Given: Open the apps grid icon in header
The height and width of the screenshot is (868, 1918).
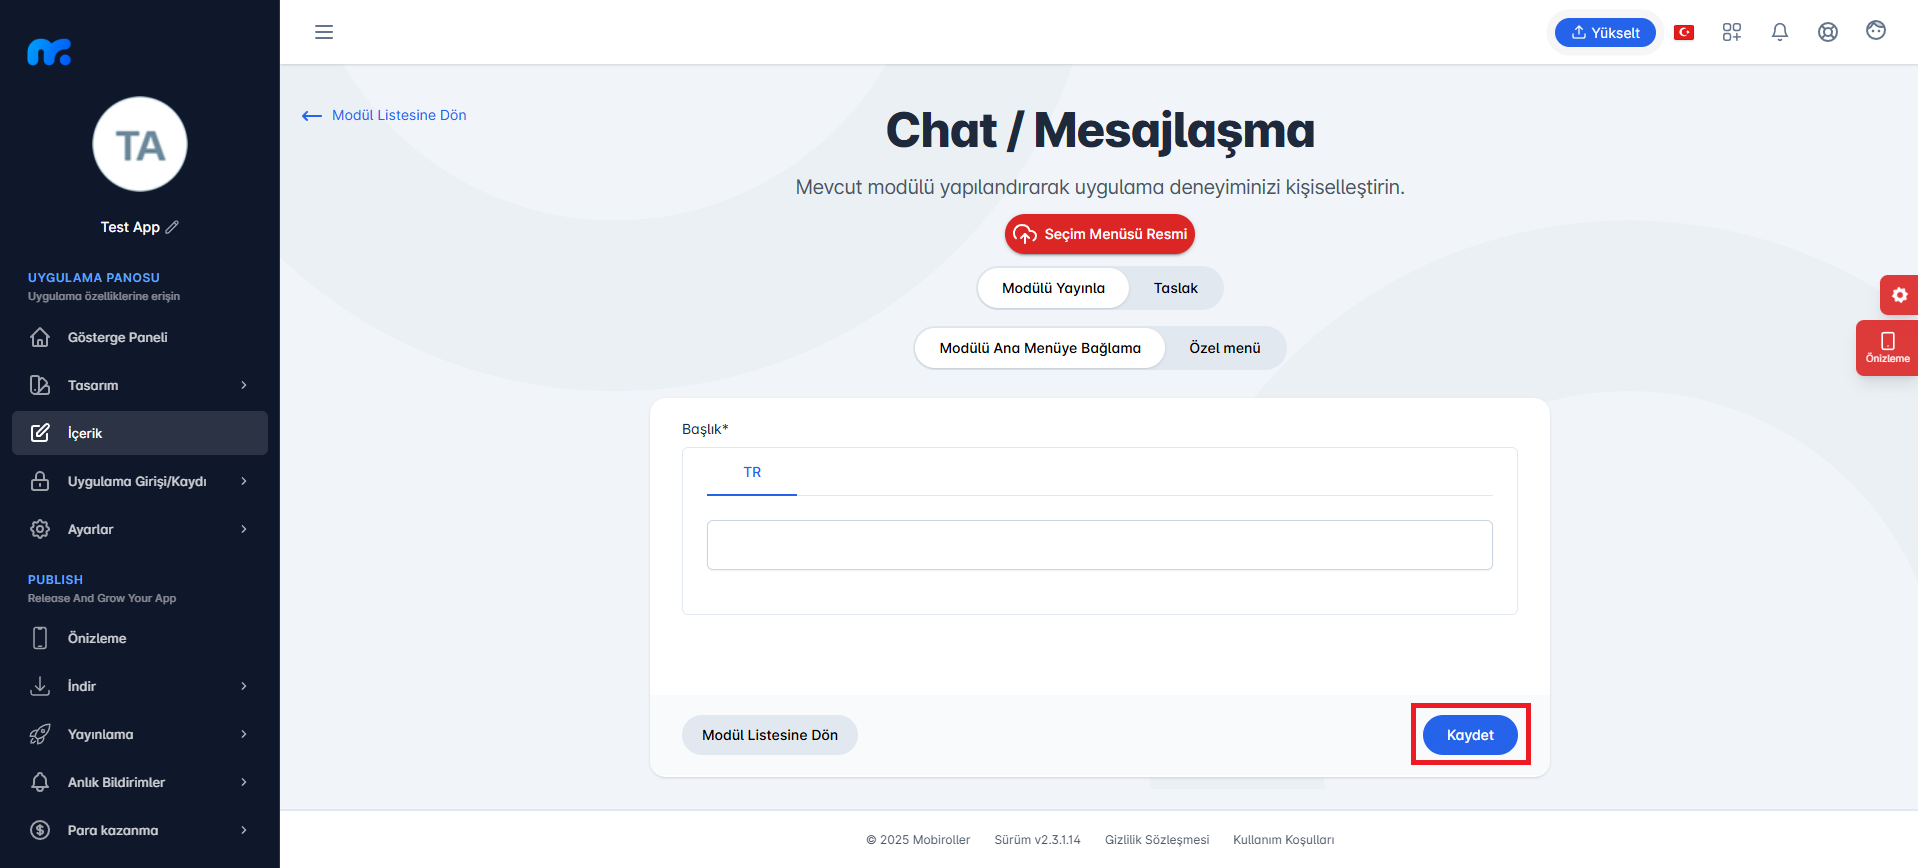Looking at the screenshot, I should coord(1732,32).
